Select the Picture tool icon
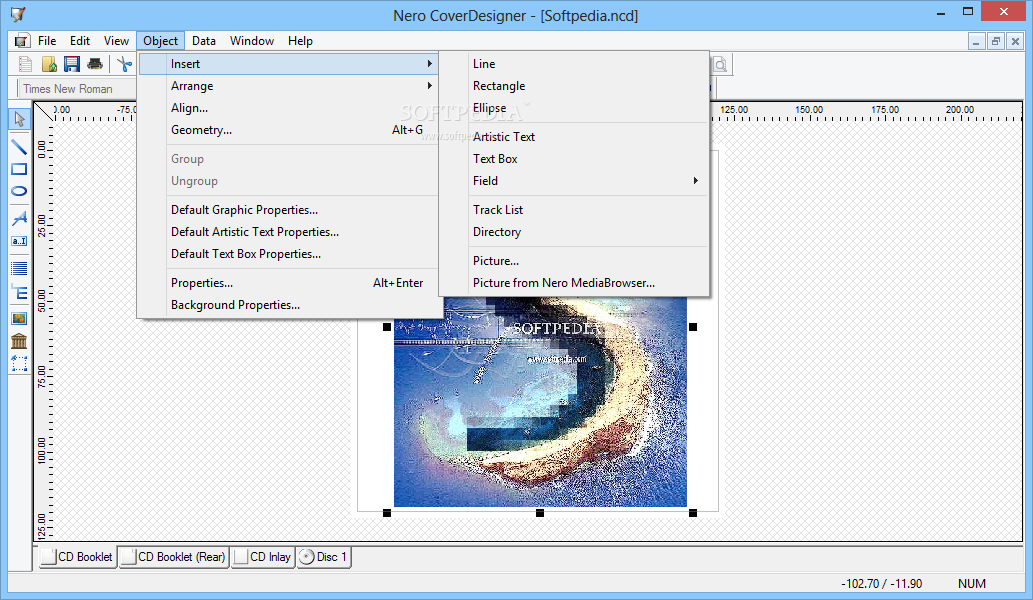This screenshot has height=600, width=1033. point(19,318)
